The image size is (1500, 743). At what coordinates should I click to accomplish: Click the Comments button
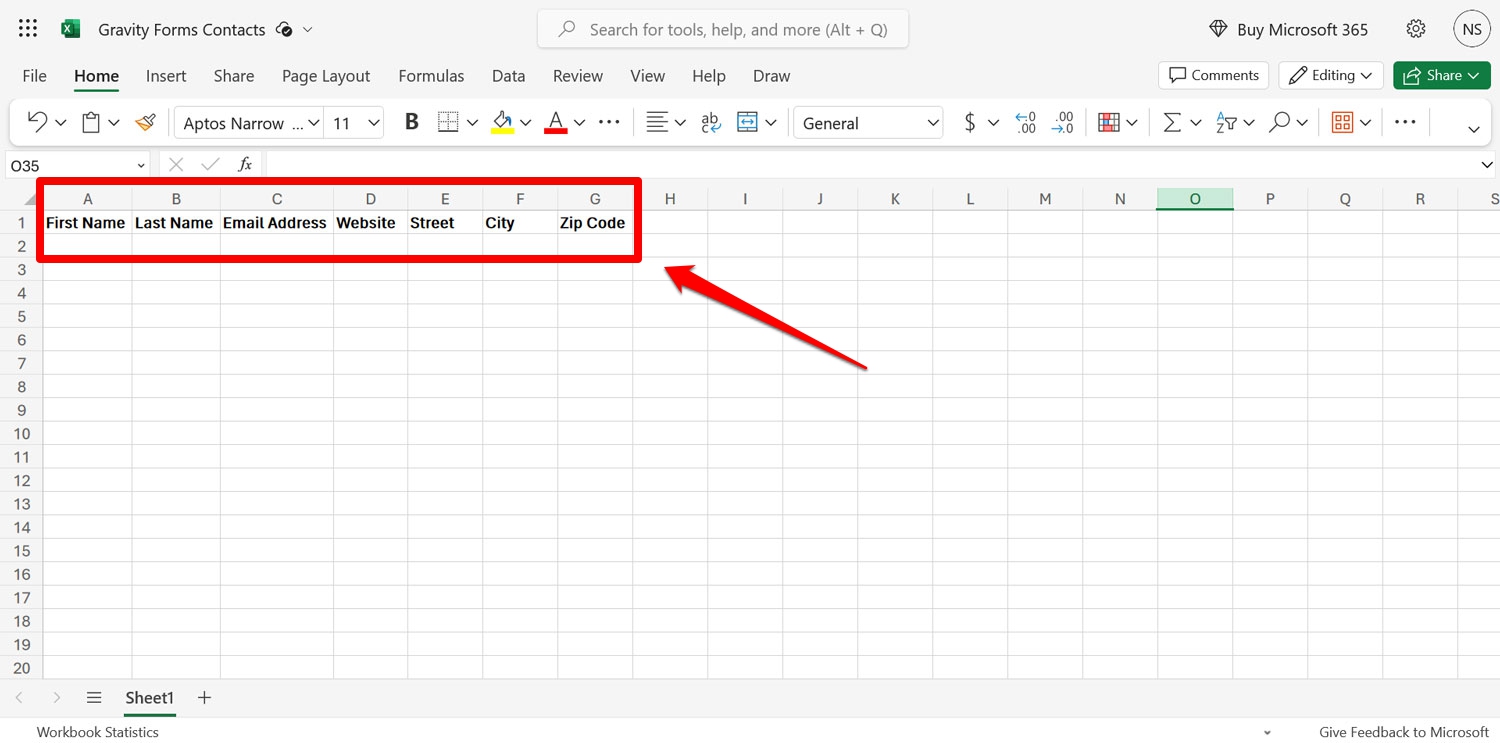coord(1214,75)
